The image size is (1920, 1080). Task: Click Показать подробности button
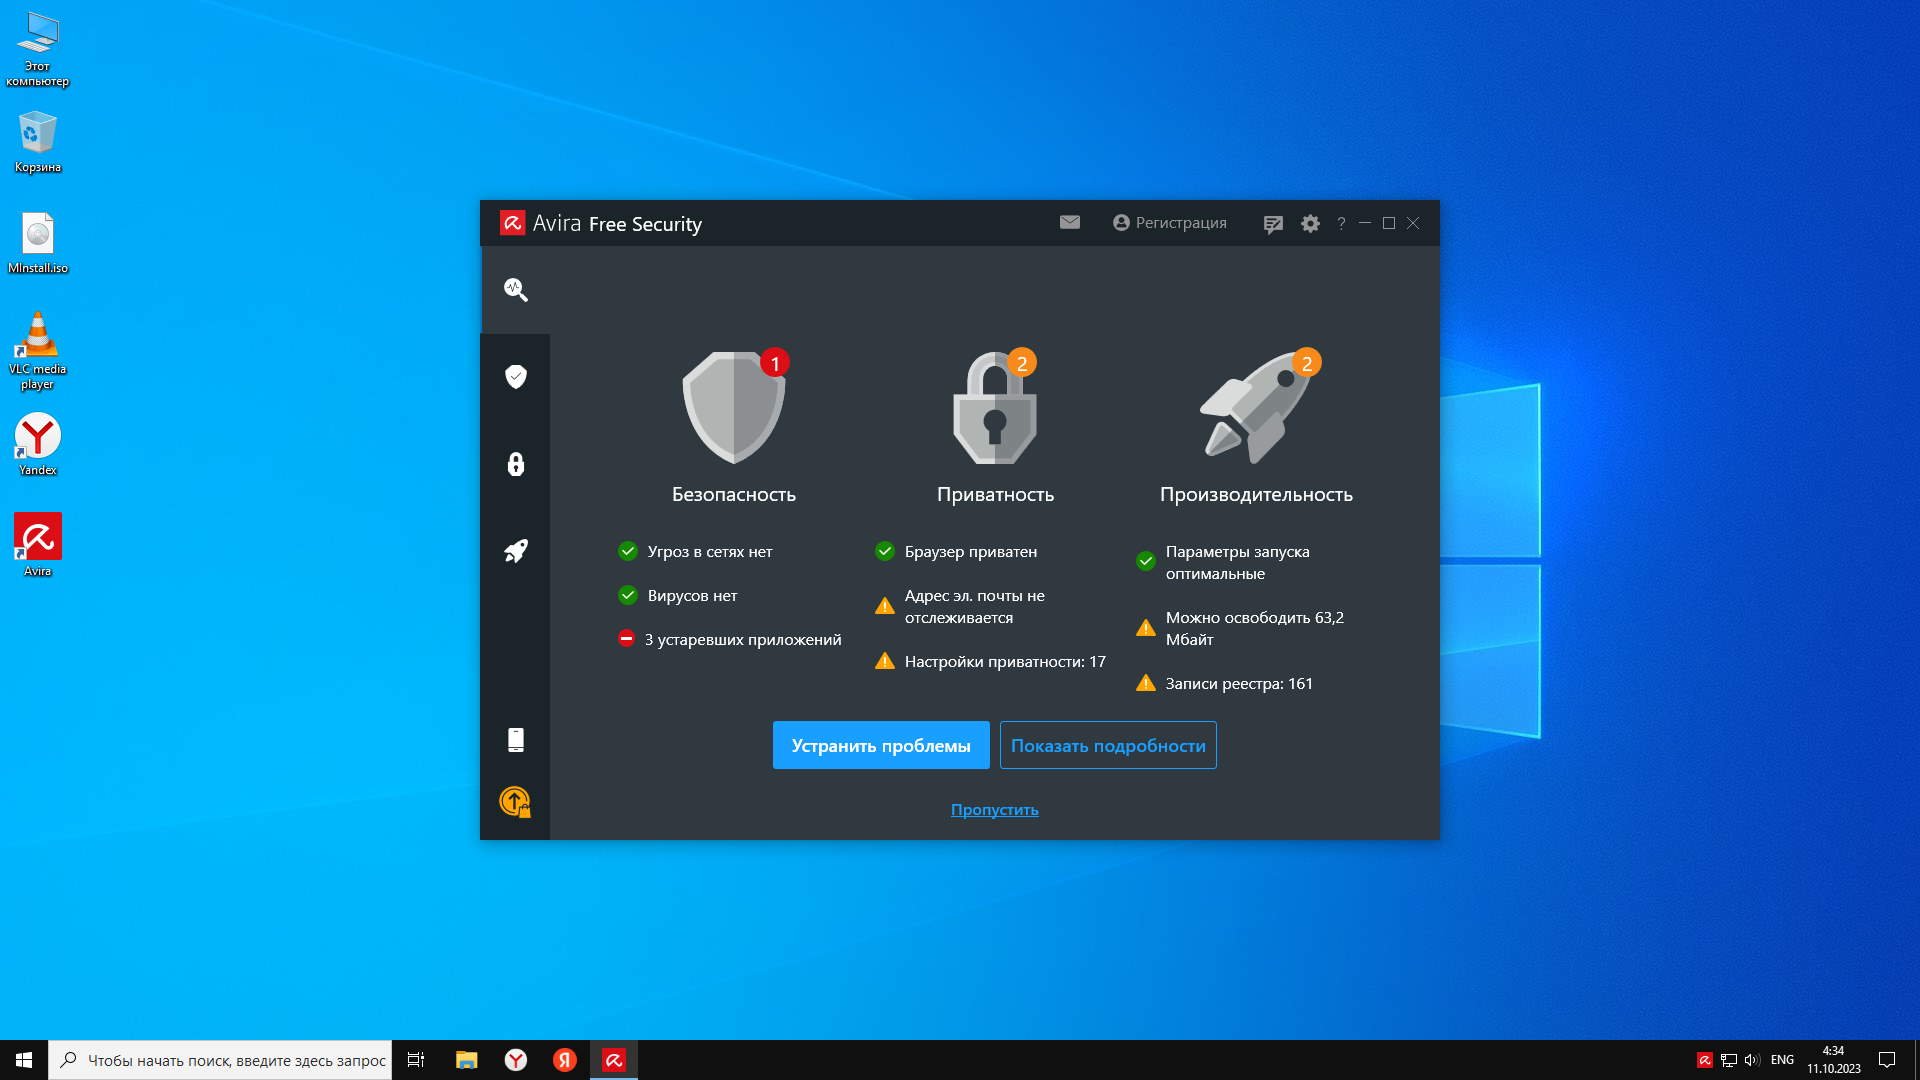pyautogui.click(x=1108, y=745)
